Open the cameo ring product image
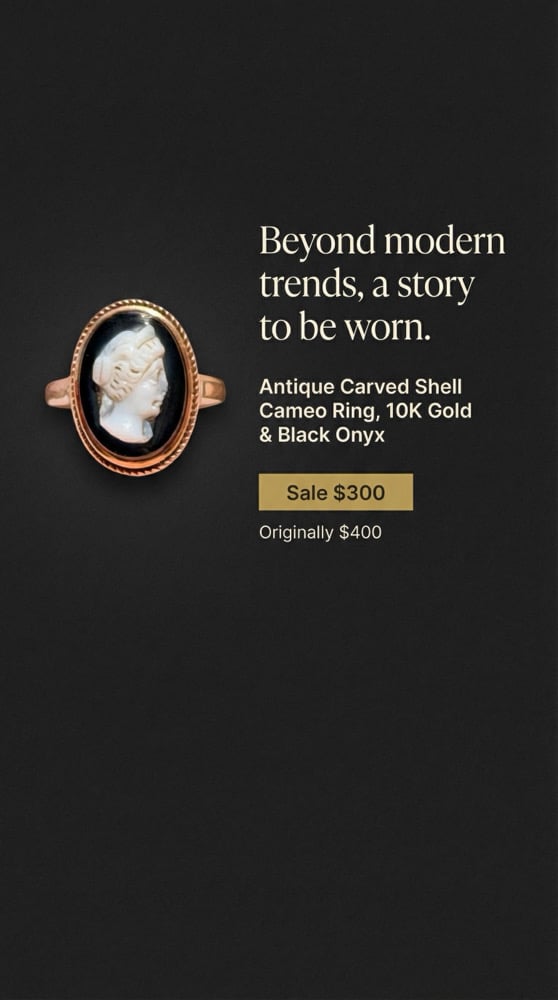This screenshot has height=1000, width=558. click(135, 388)
